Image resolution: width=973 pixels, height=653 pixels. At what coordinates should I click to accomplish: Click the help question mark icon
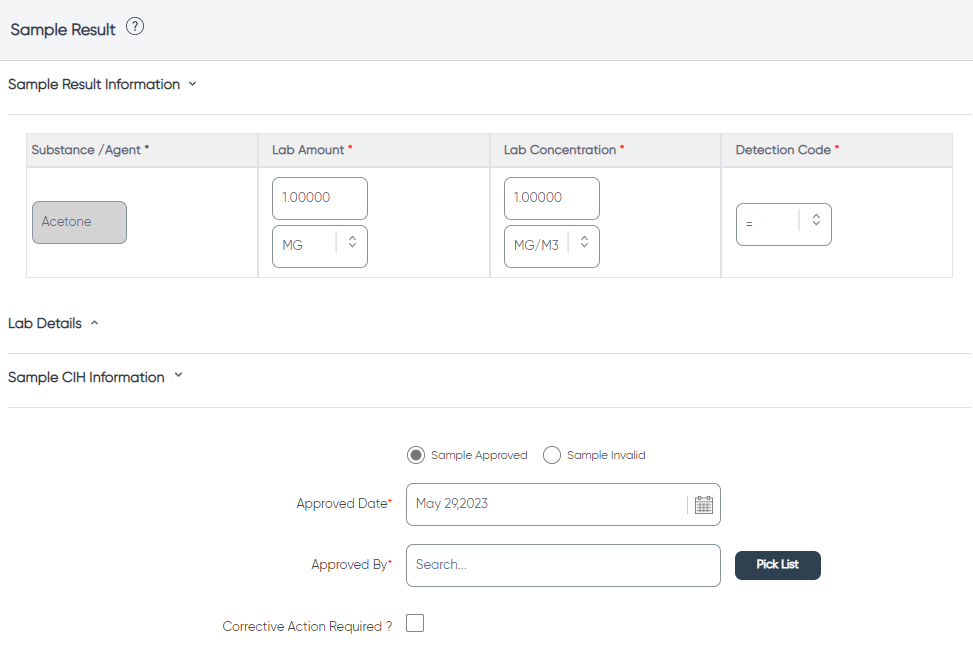click(135, 27)
